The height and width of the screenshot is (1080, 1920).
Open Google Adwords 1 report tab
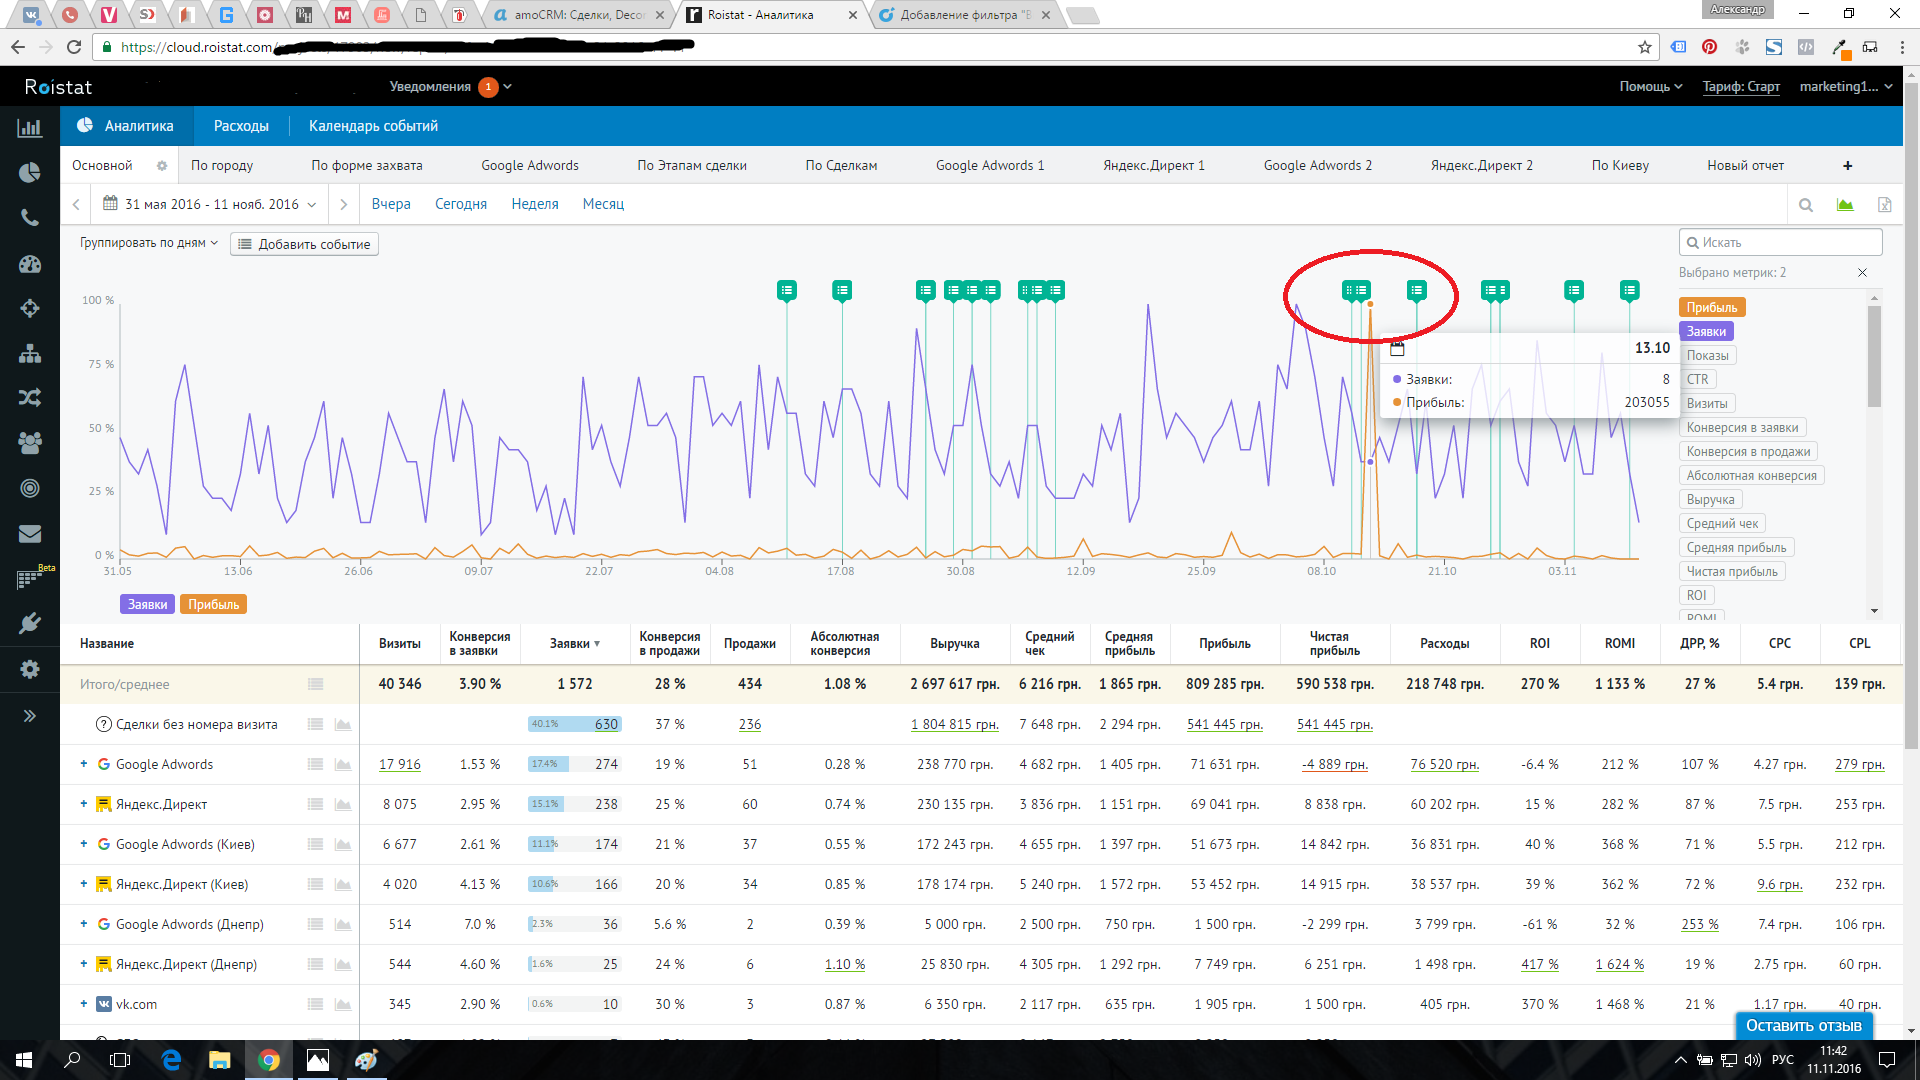click(x=990, y=166)
